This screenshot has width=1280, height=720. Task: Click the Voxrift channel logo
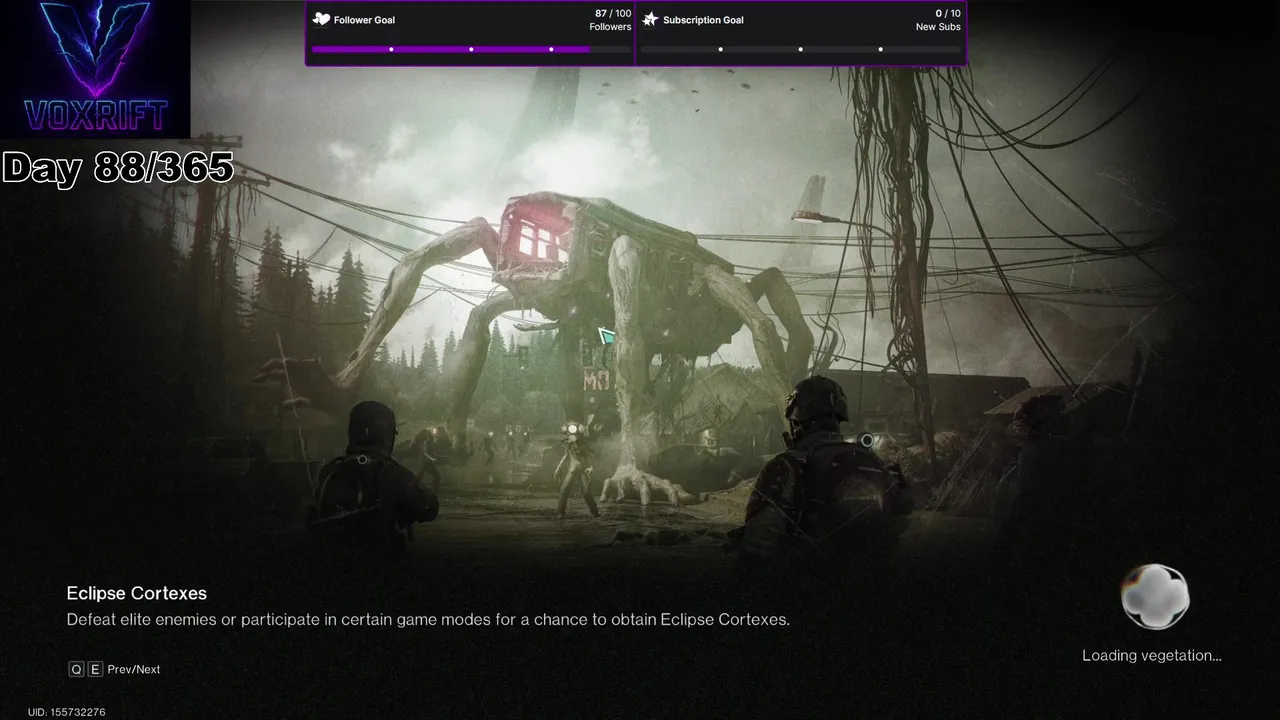(x=95, y=68)
